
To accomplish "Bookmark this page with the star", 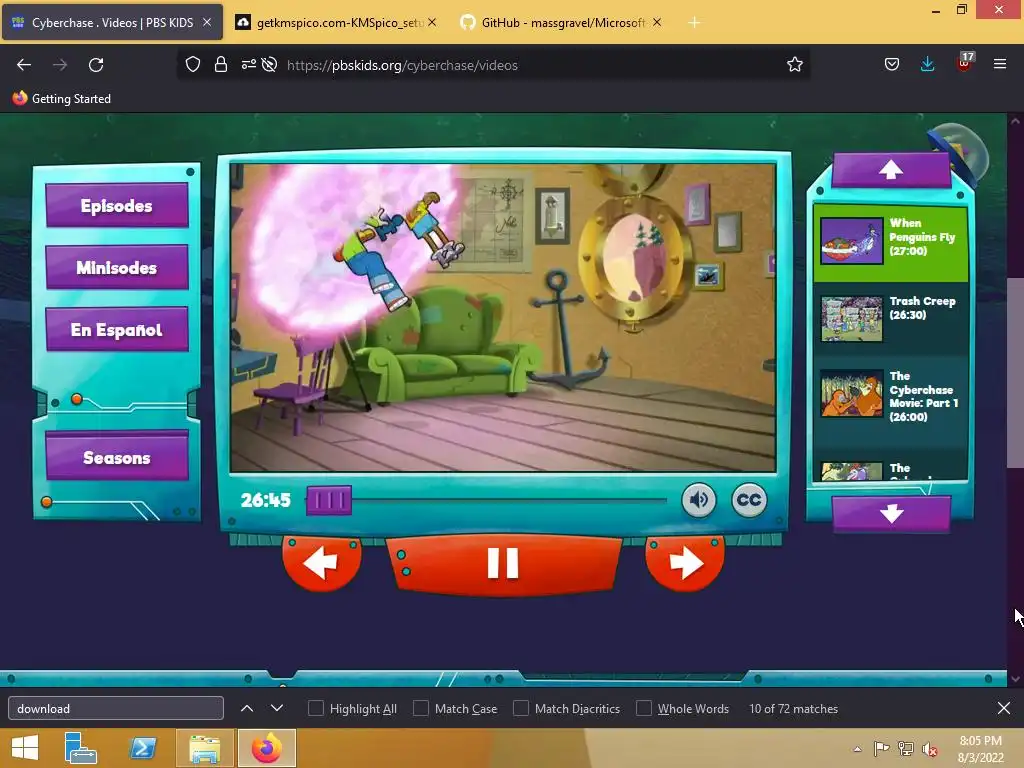I will coord(794,65).
